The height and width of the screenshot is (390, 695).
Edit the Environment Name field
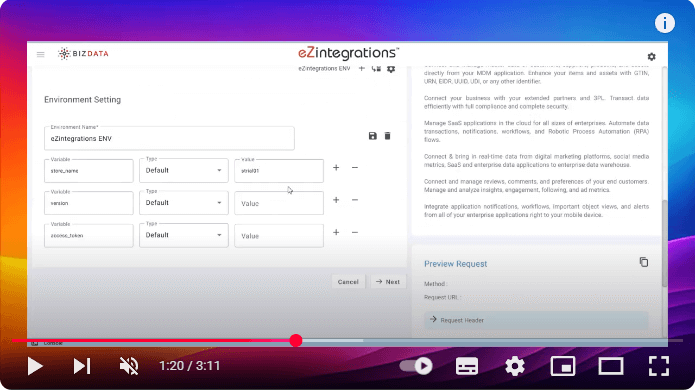click(x=169, y=138)
